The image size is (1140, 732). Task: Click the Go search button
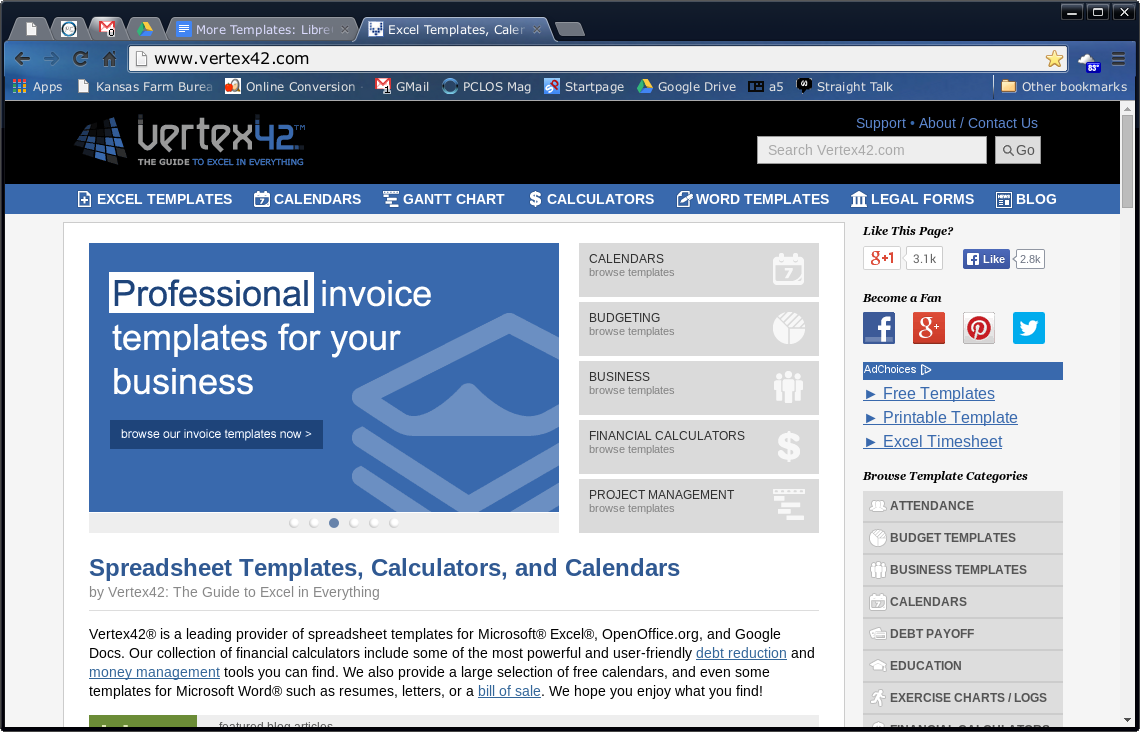[1018, 150]
